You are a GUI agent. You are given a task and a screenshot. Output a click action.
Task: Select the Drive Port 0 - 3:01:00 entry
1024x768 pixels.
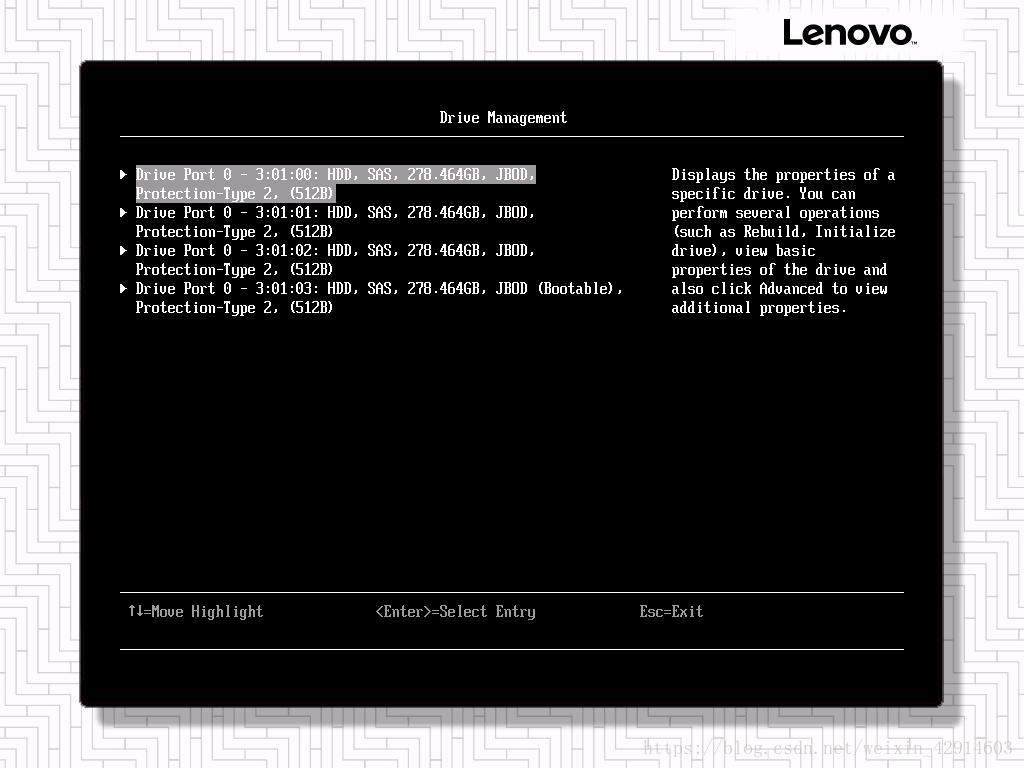point(335,184)
